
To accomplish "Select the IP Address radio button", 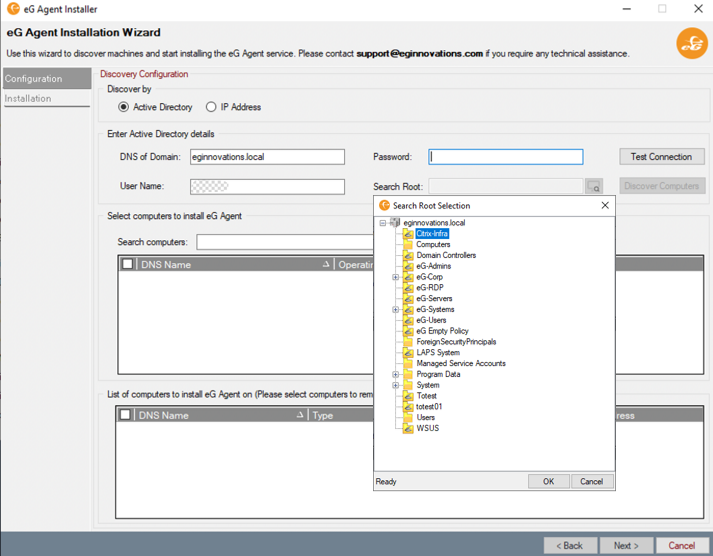I will (211, 107).
